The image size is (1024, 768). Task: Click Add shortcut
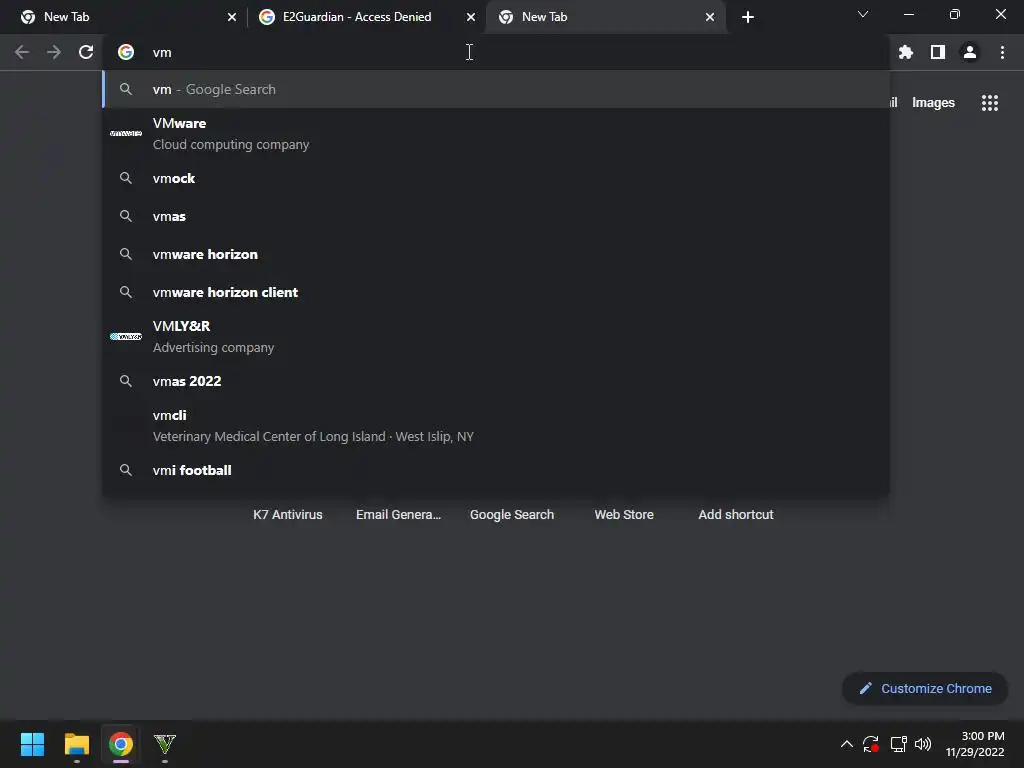[736, 515]
